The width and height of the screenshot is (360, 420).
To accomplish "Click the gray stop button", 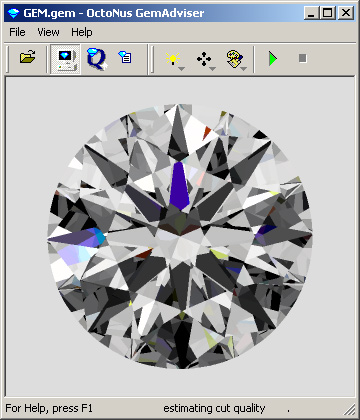I will point(303,58).
